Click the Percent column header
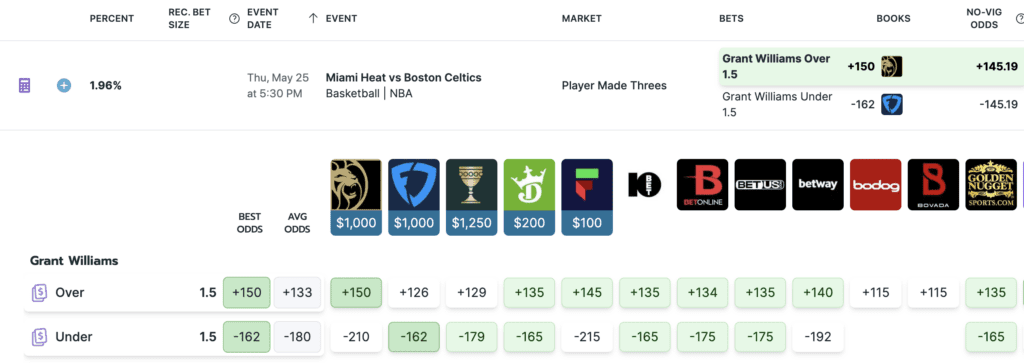 click(112, 18)
